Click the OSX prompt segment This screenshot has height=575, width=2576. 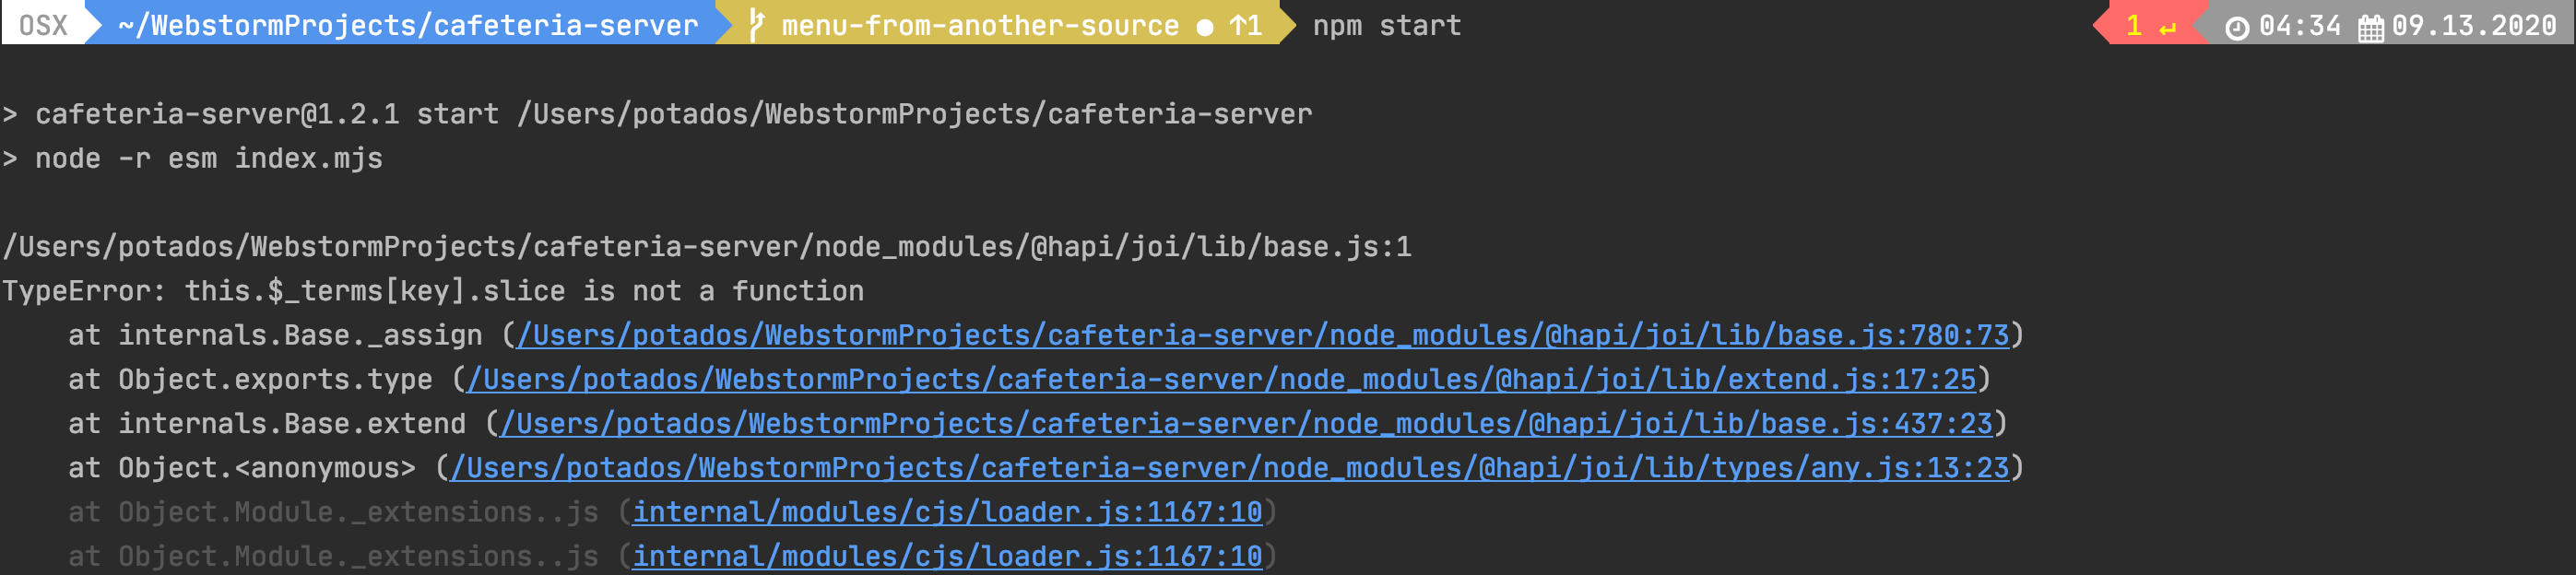point(43,25)
